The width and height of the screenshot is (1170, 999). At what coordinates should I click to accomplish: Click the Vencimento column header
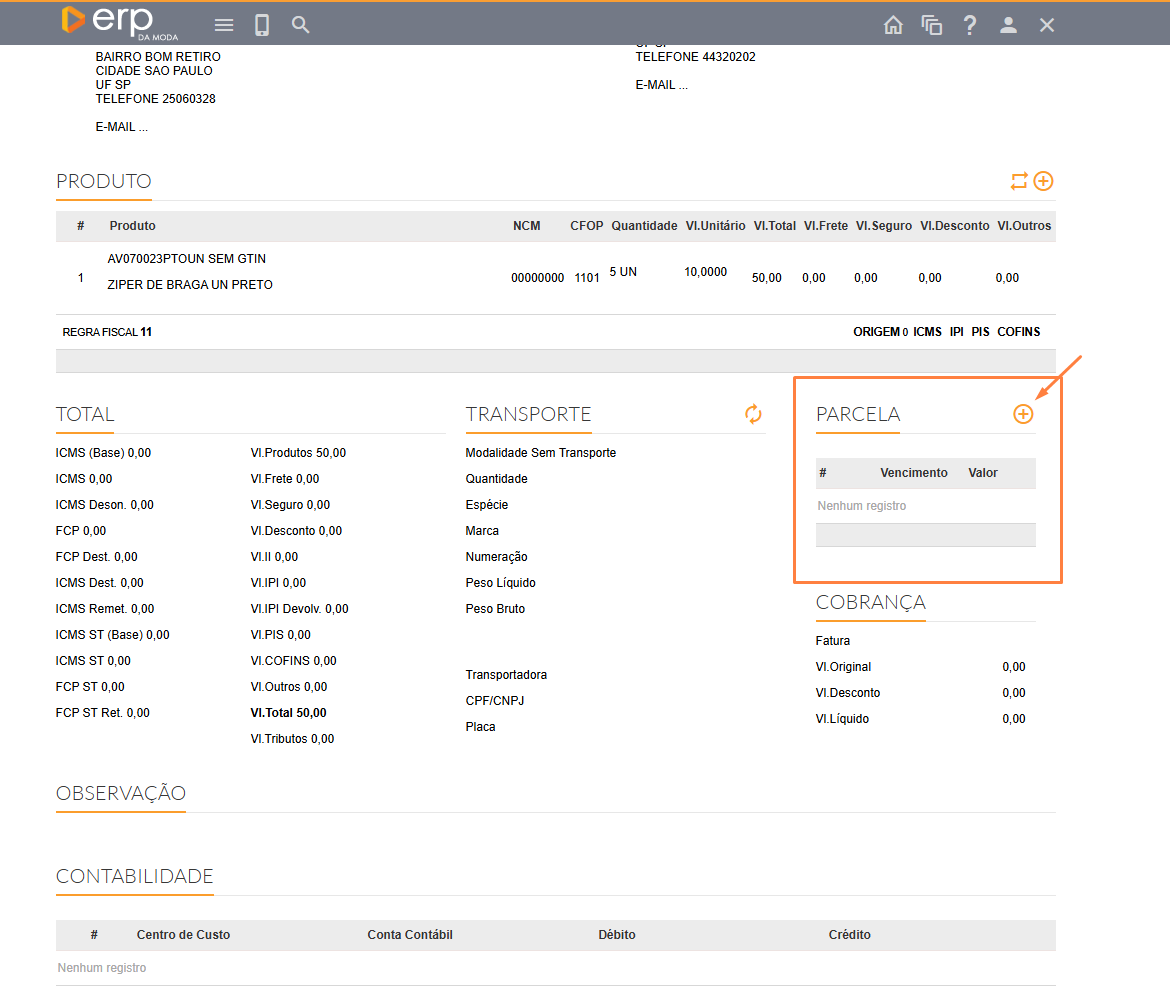pos(913,473)
